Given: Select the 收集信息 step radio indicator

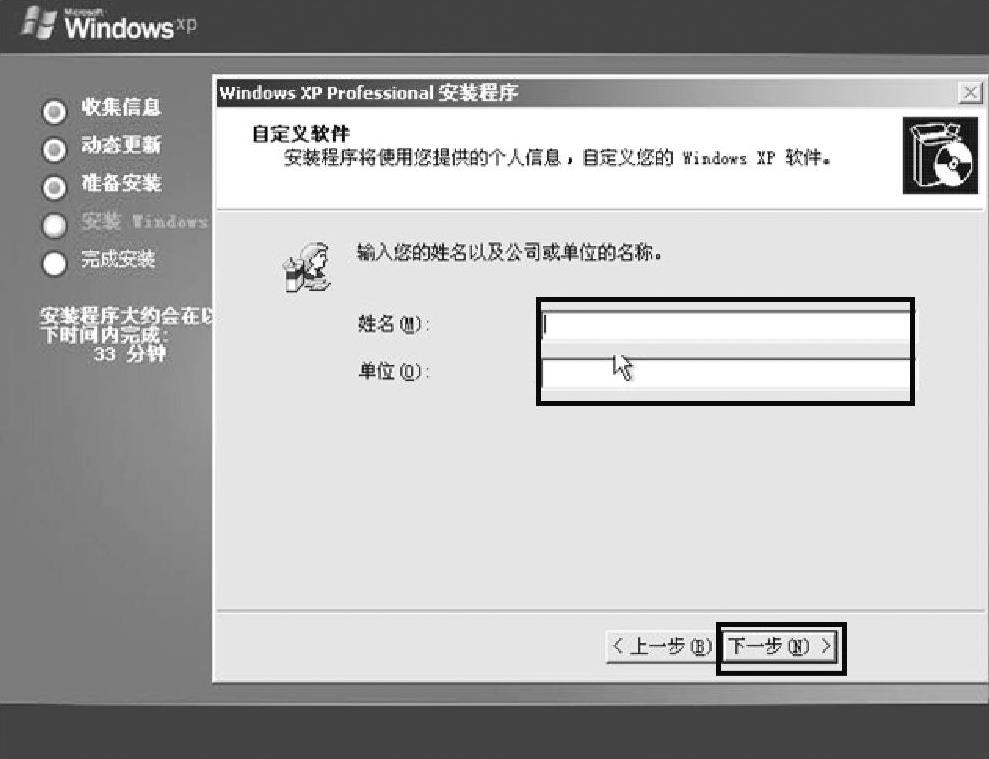Looking at the screenshot, I should [54, 111].
